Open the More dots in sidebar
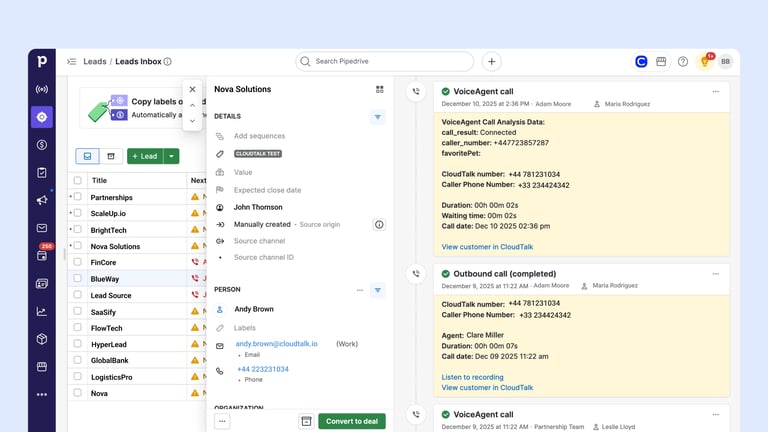This screenshot has width=768, height=432. [42, 394]
